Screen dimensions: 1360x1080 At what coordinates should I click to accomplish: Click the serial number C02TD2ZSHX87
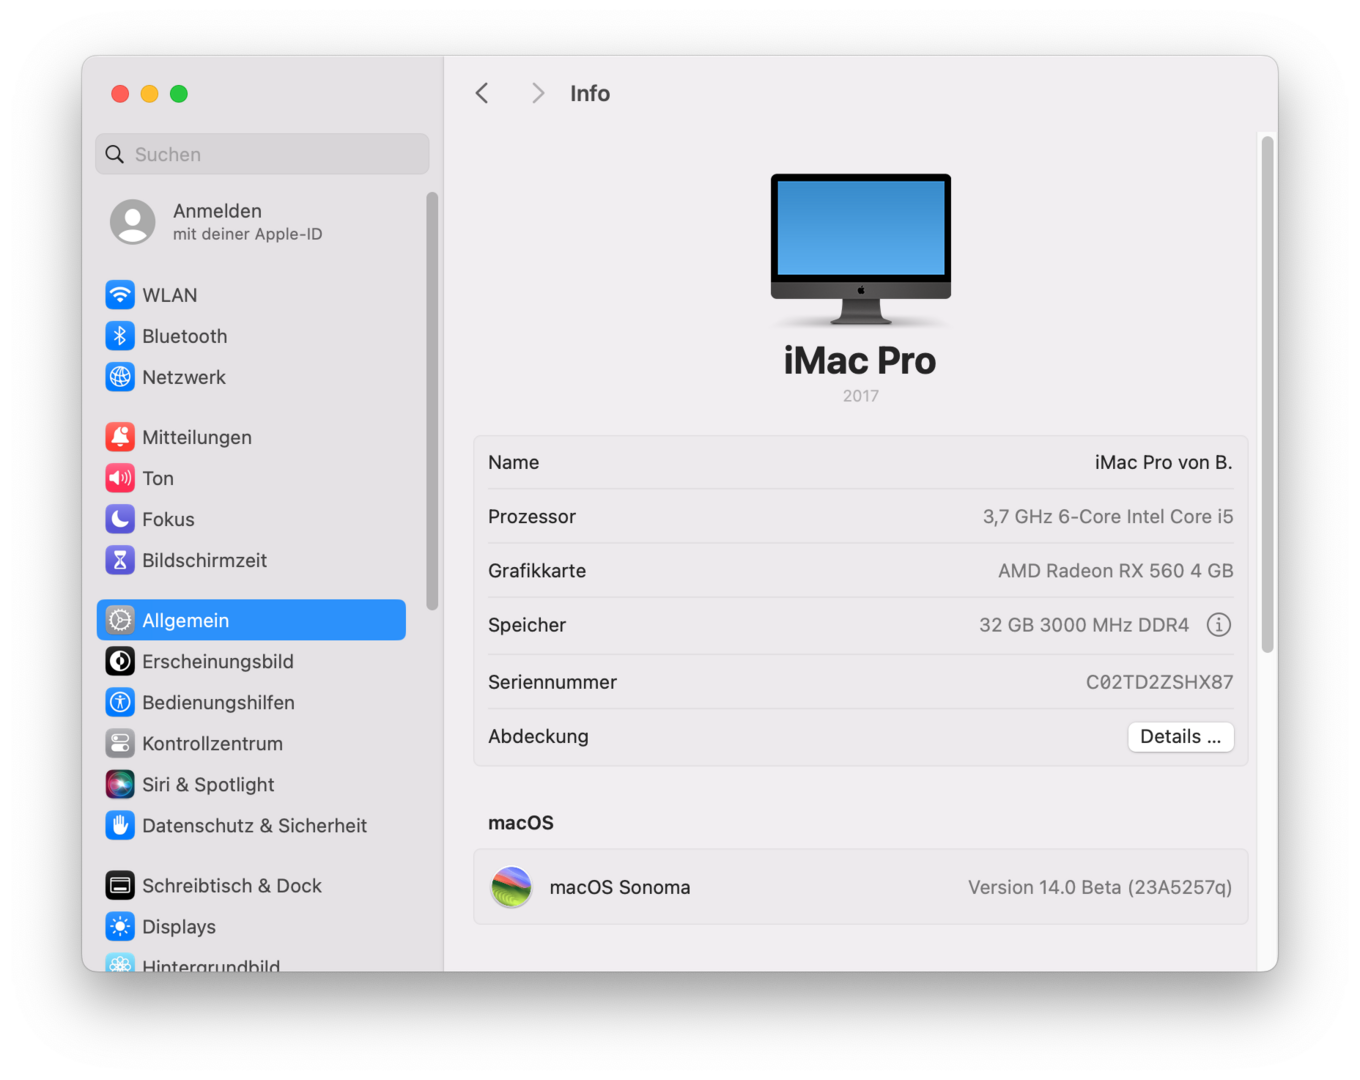point(1160,682)
